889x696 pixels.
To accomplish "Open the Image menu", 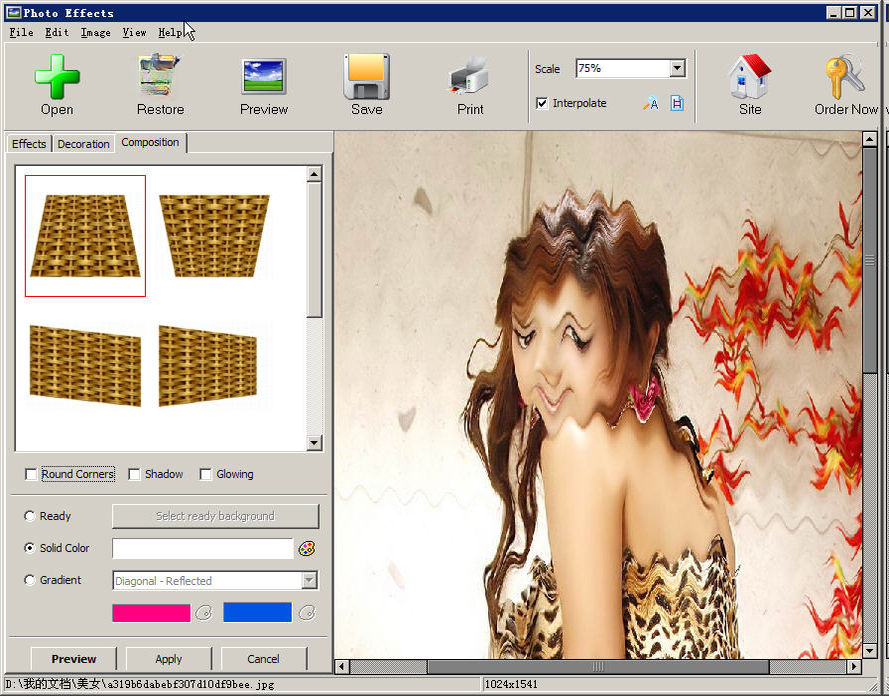I will tap(95, 32).
